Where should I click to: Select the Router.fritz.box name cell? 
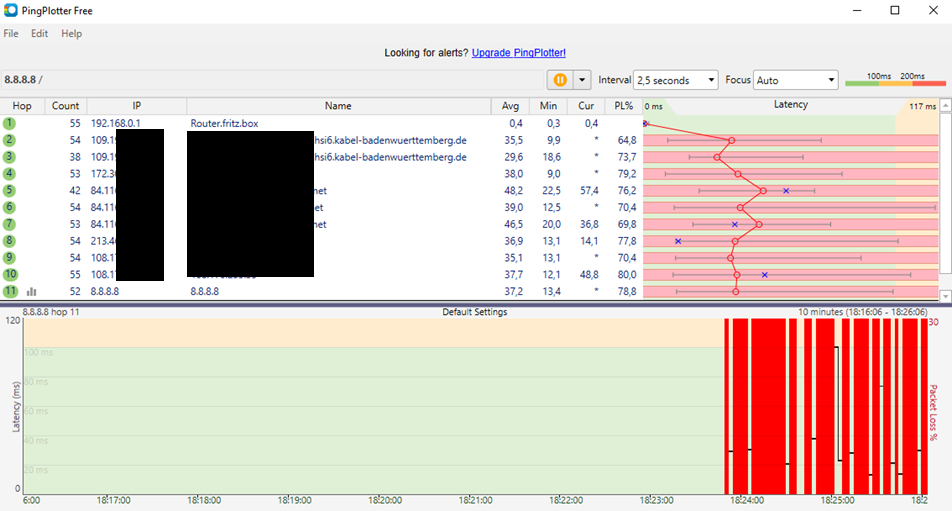coord(225,123)
